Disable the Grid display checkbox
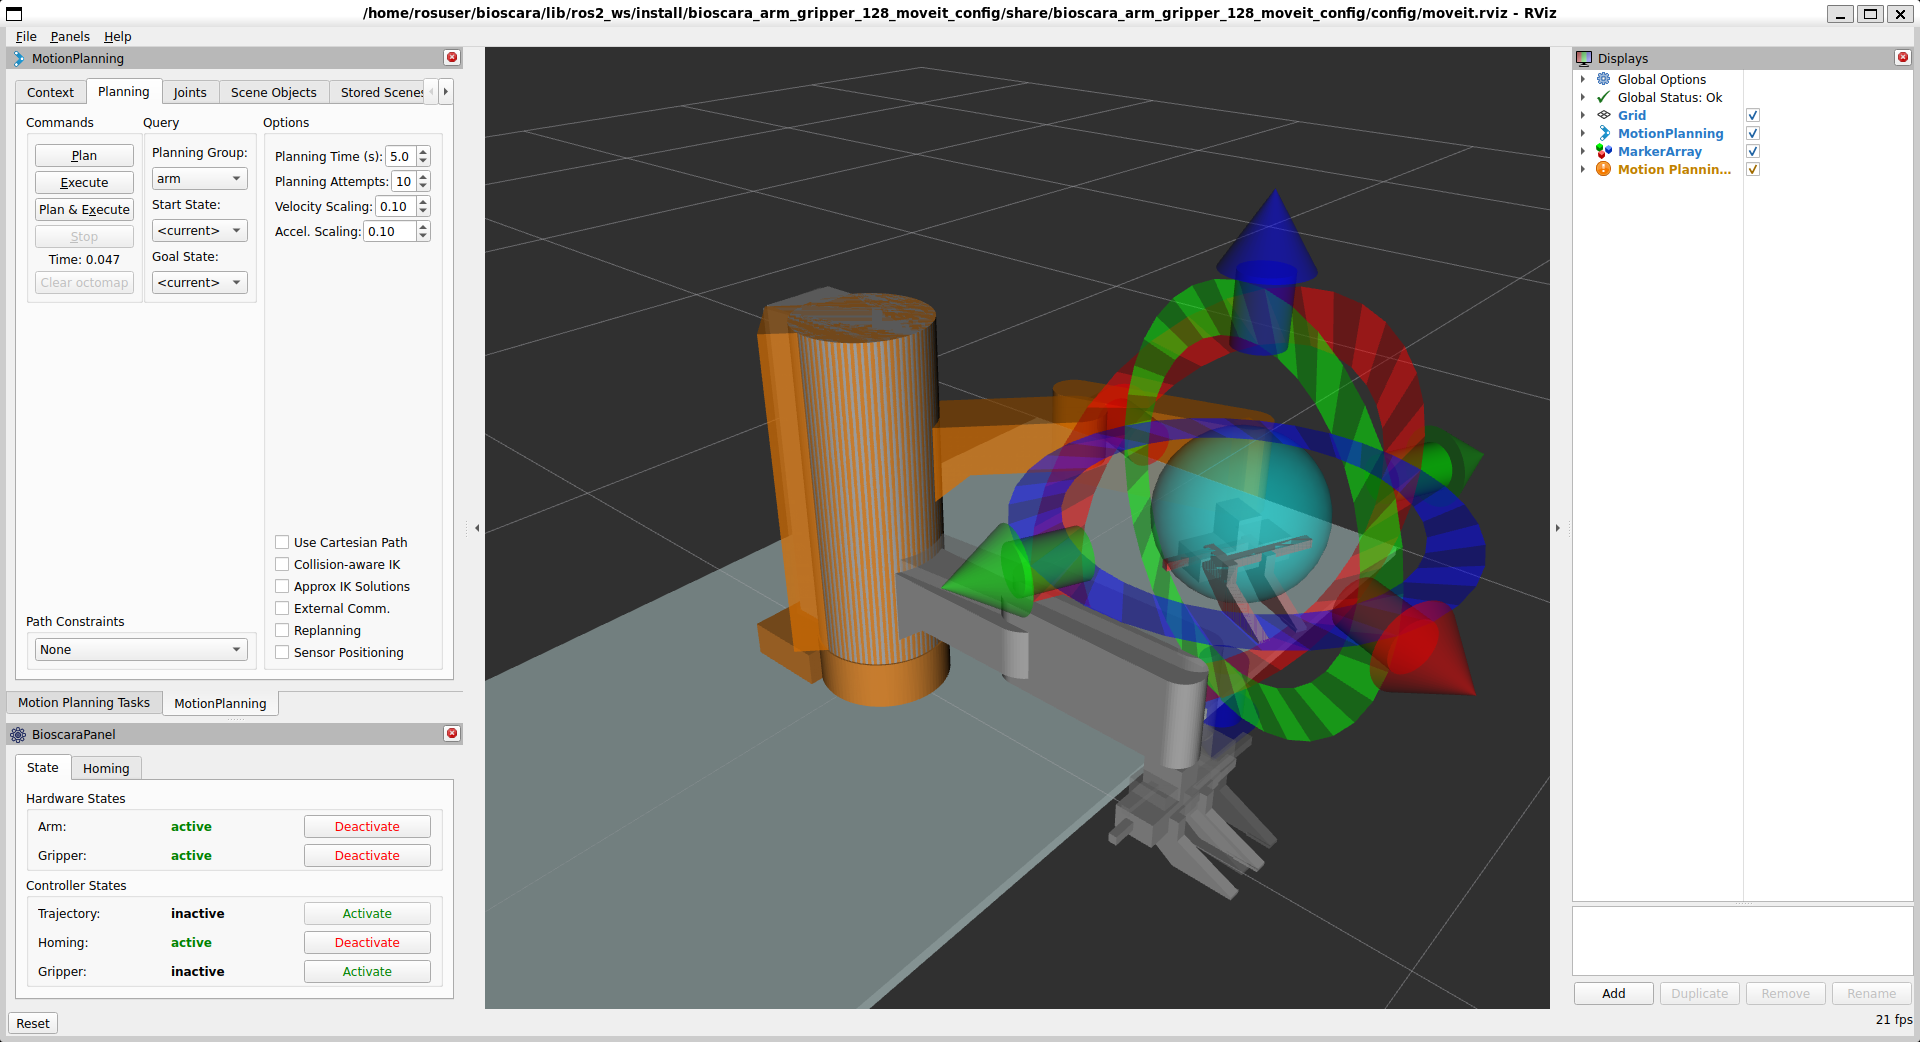Screen dimensions: 1920x1042 [x=1753, y=115]
